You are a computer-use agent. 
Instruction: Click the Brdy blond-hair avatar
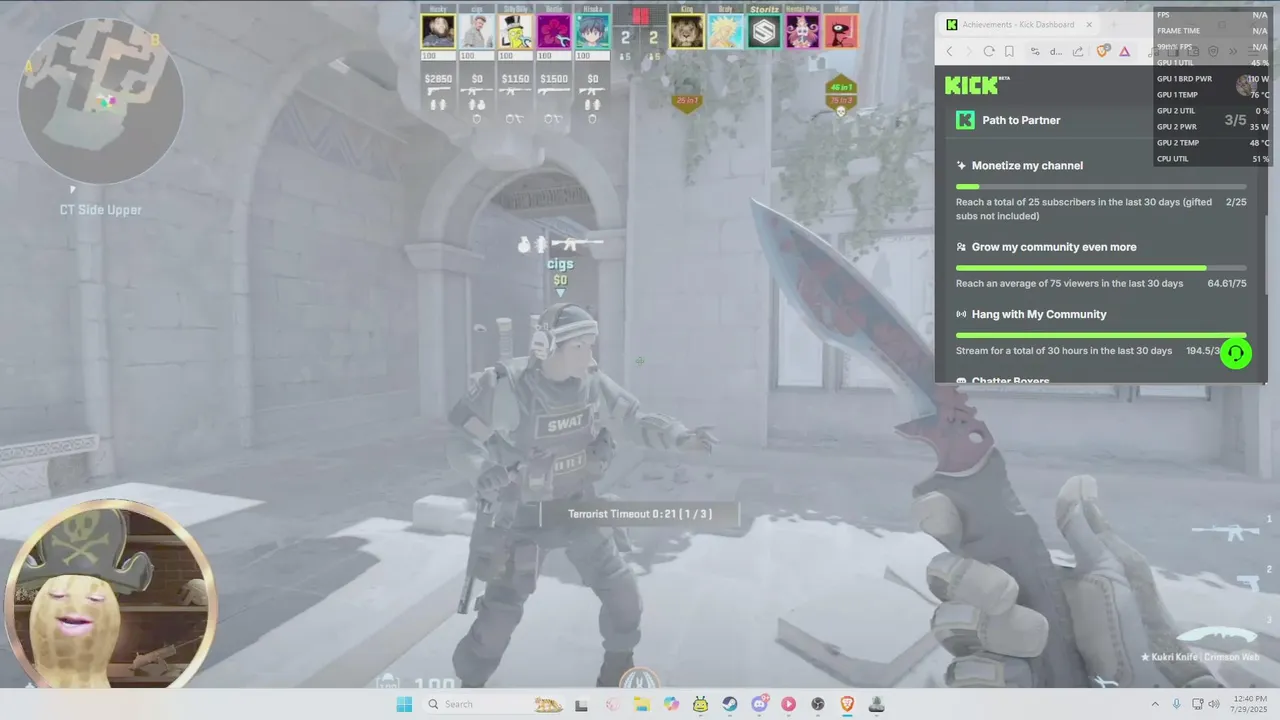point(726,31)
